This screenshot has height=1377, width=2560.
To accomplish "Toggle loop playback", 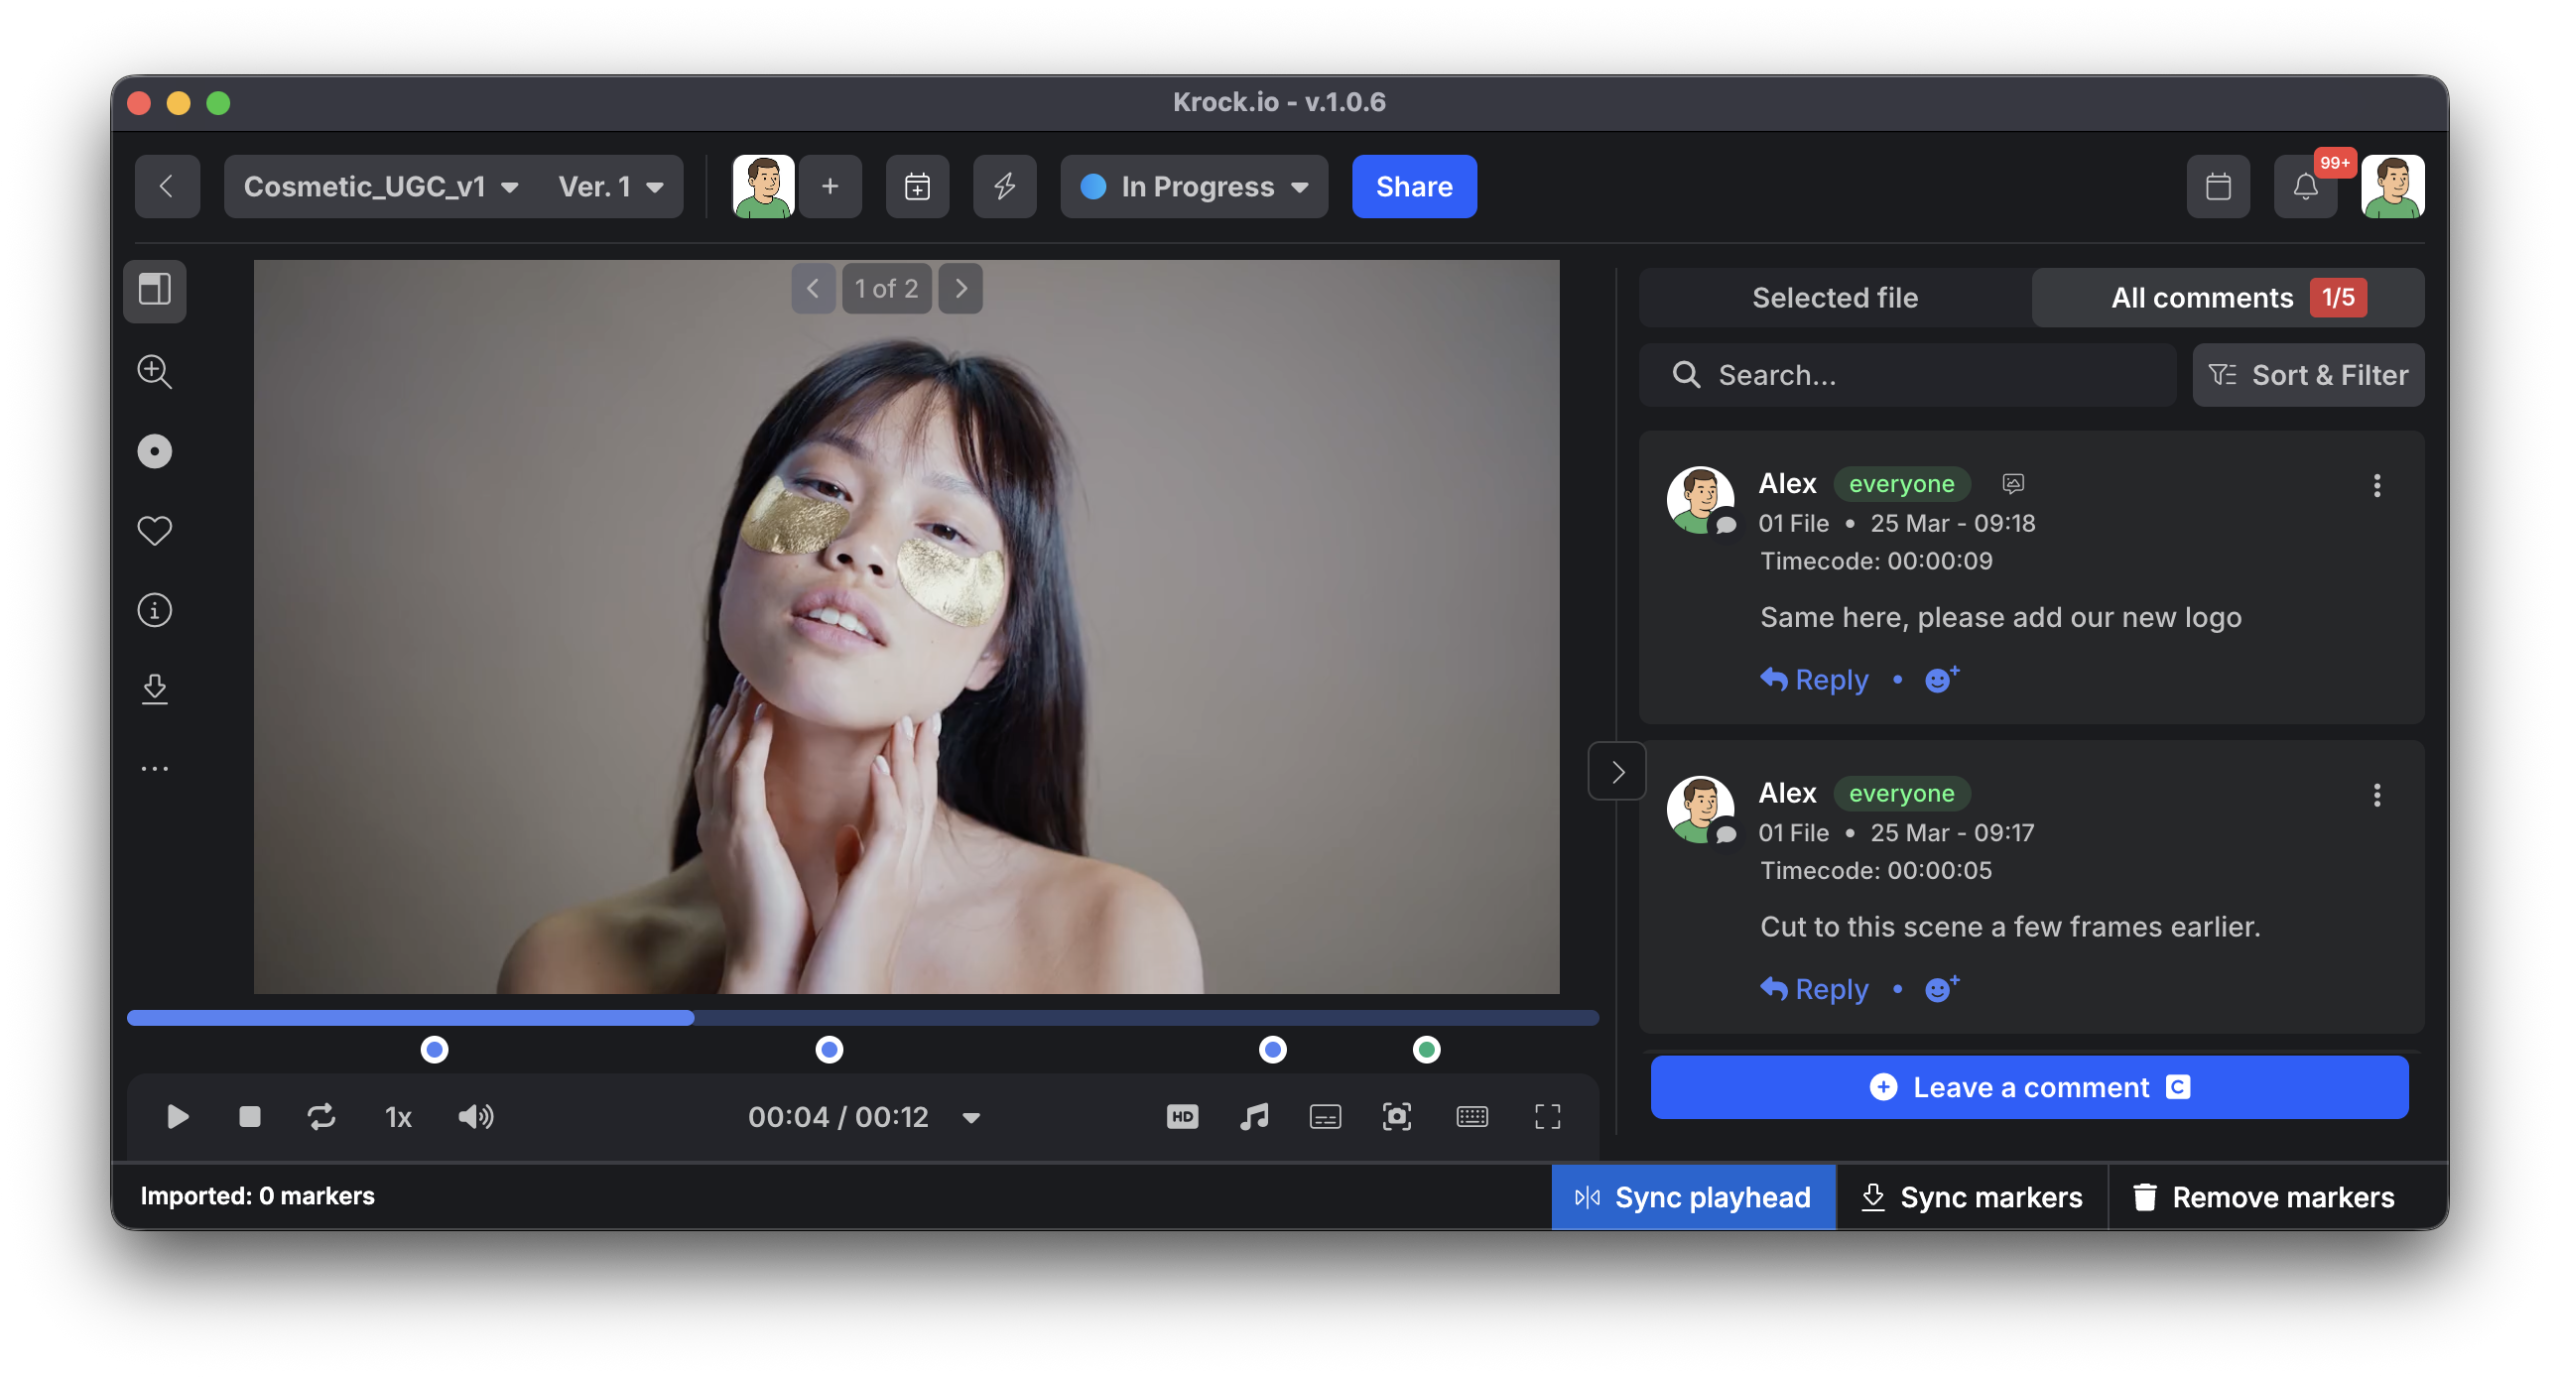I will [x=321, y=1116].
